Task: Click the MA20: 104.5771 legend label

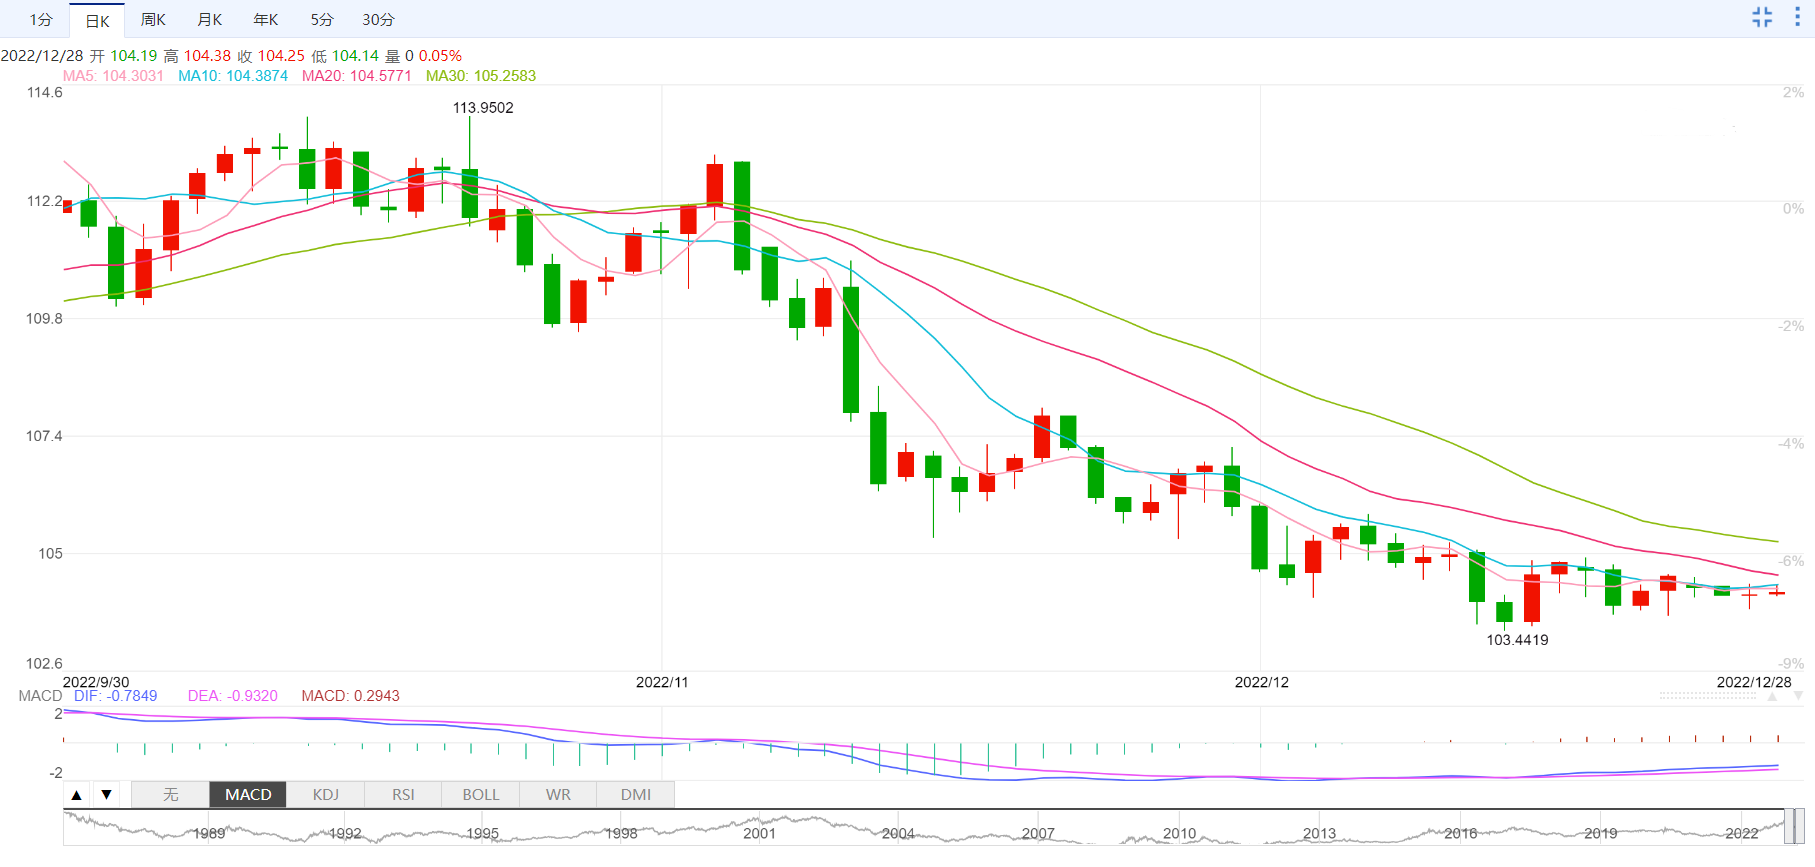Action: tap(357, 76)
